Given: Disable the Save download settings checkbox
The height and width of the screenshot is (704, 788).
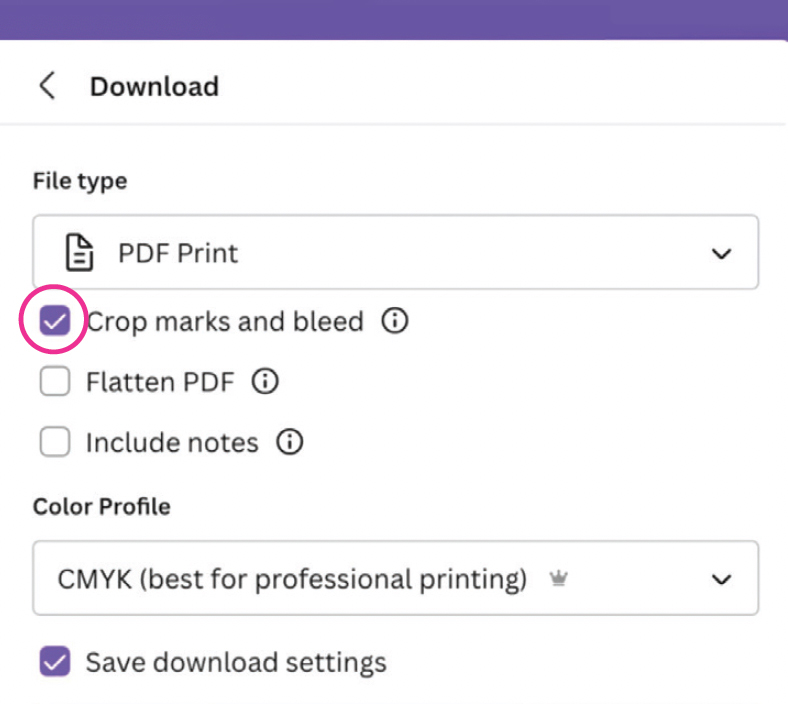Looking at the screenshot, I should tap(54, 662).
